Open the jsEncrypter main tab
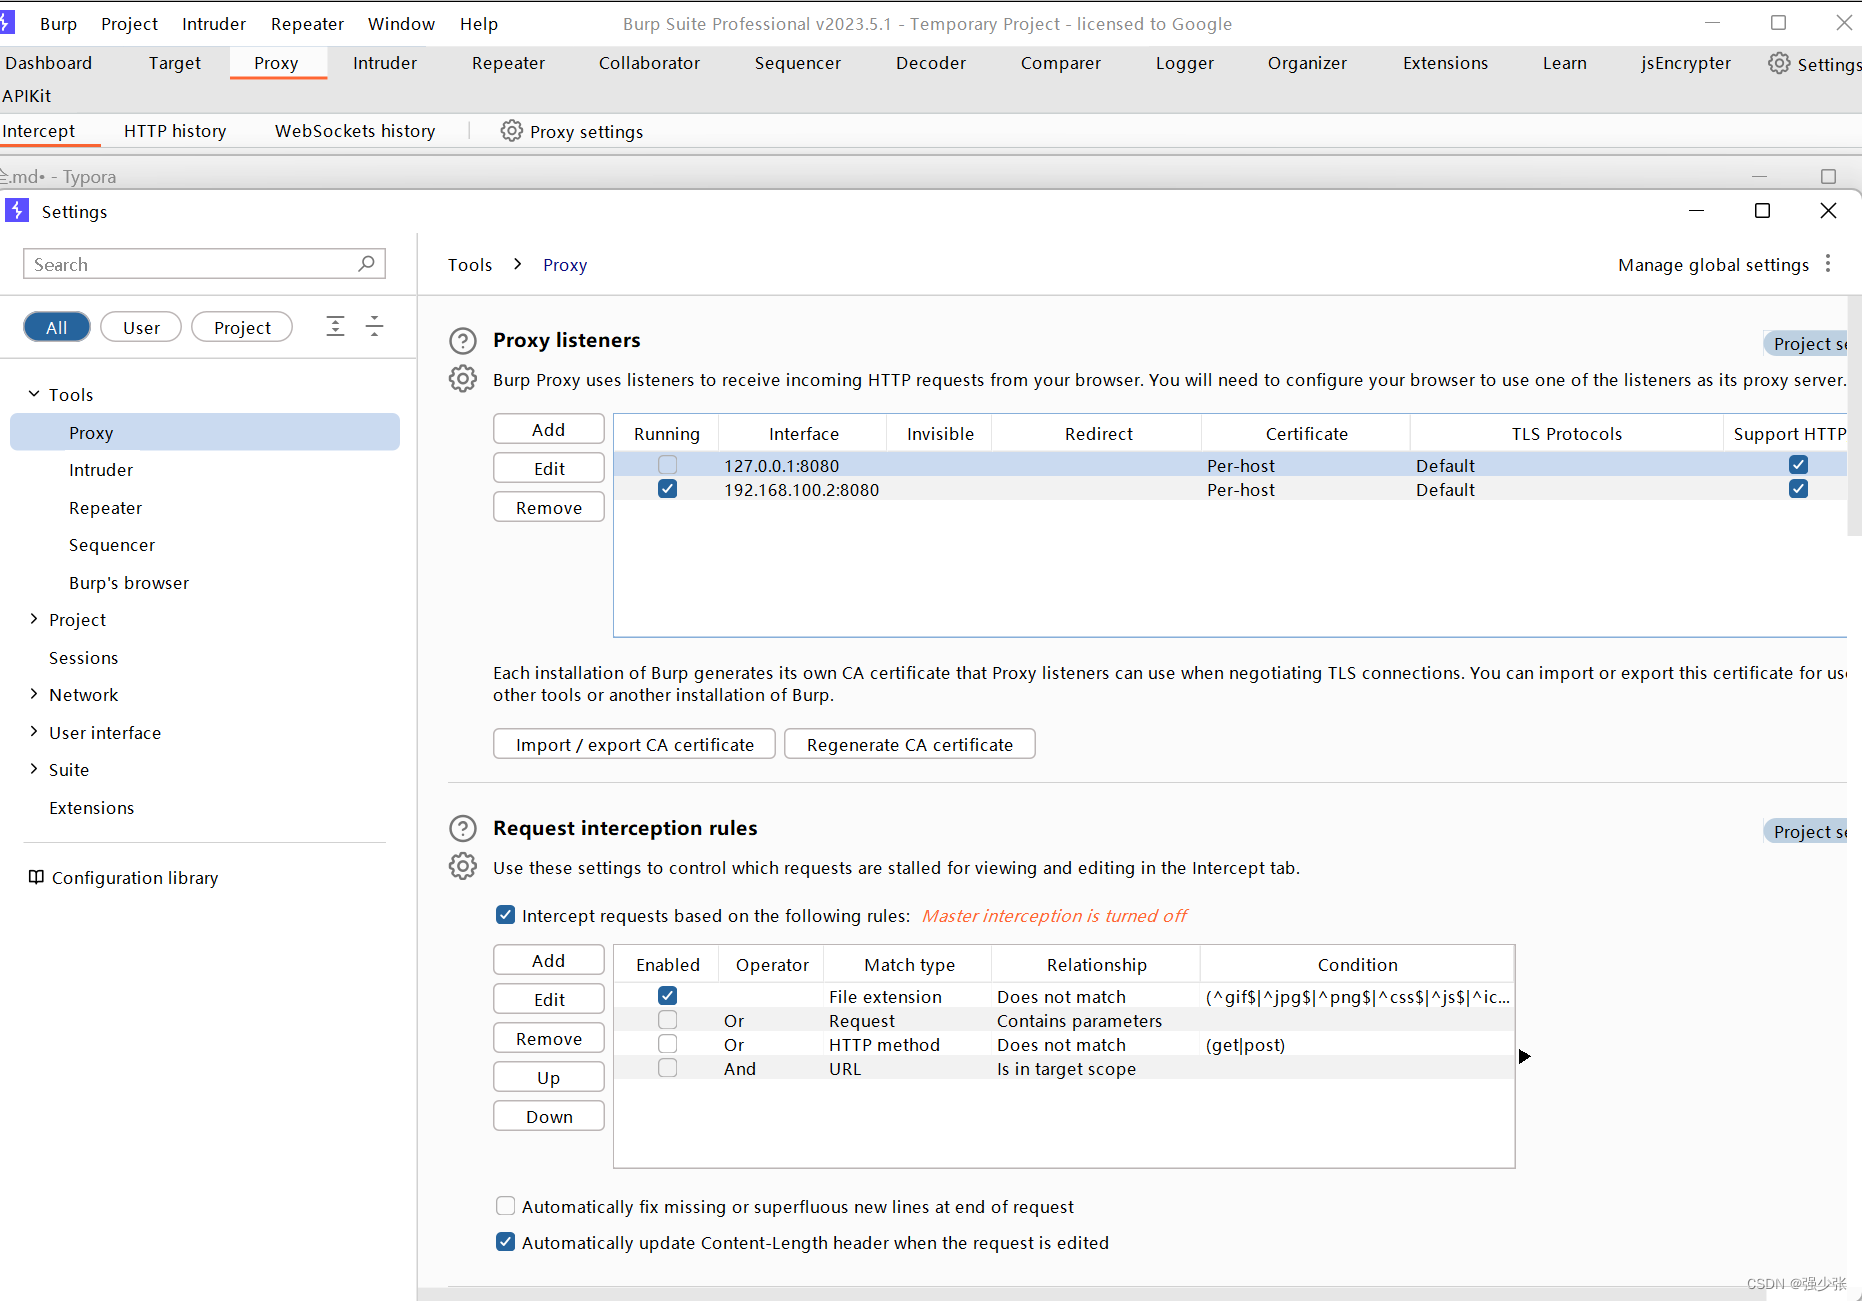 coord(1685,63)
